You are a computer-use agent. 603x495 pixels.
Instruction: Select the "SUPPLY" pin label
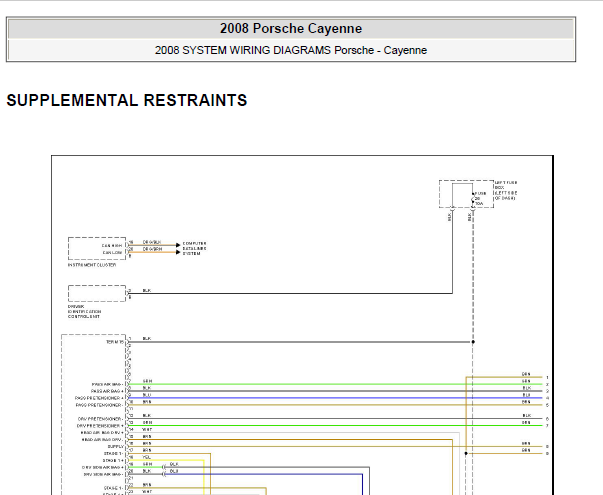(x=115, y=447)
